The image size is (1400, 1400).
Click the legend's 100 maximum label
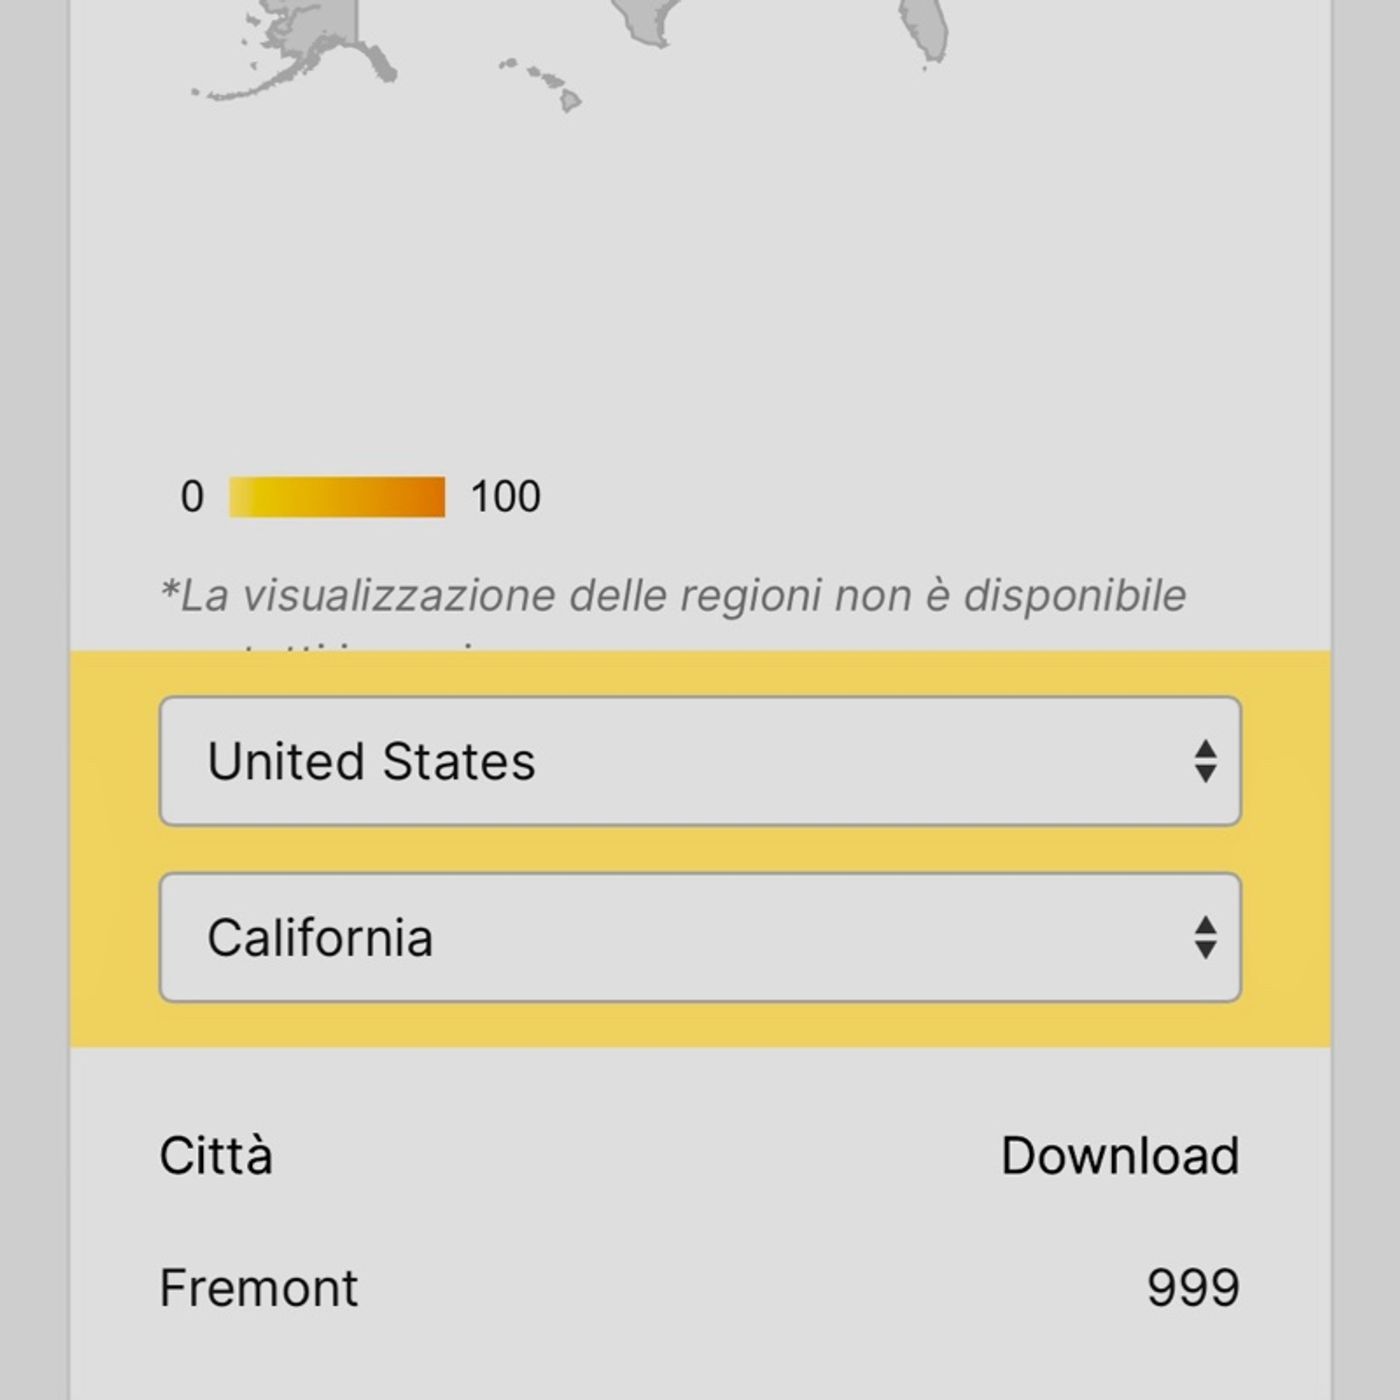[505, 497]
